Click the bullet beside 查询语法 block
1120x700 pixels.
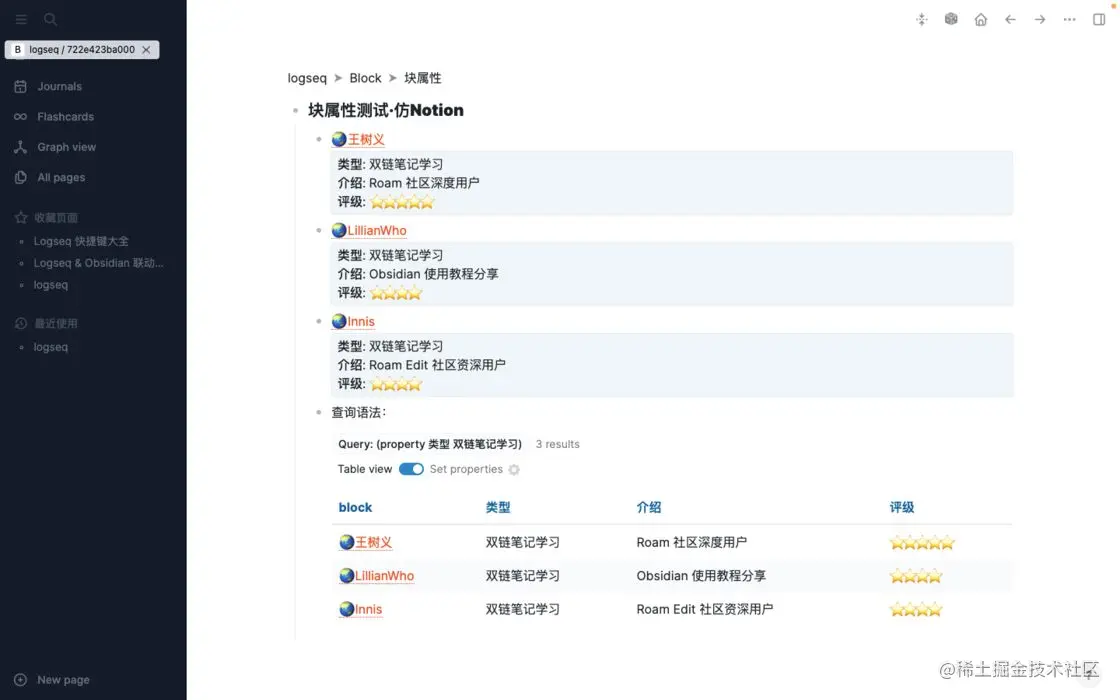(x=319, y=412)
